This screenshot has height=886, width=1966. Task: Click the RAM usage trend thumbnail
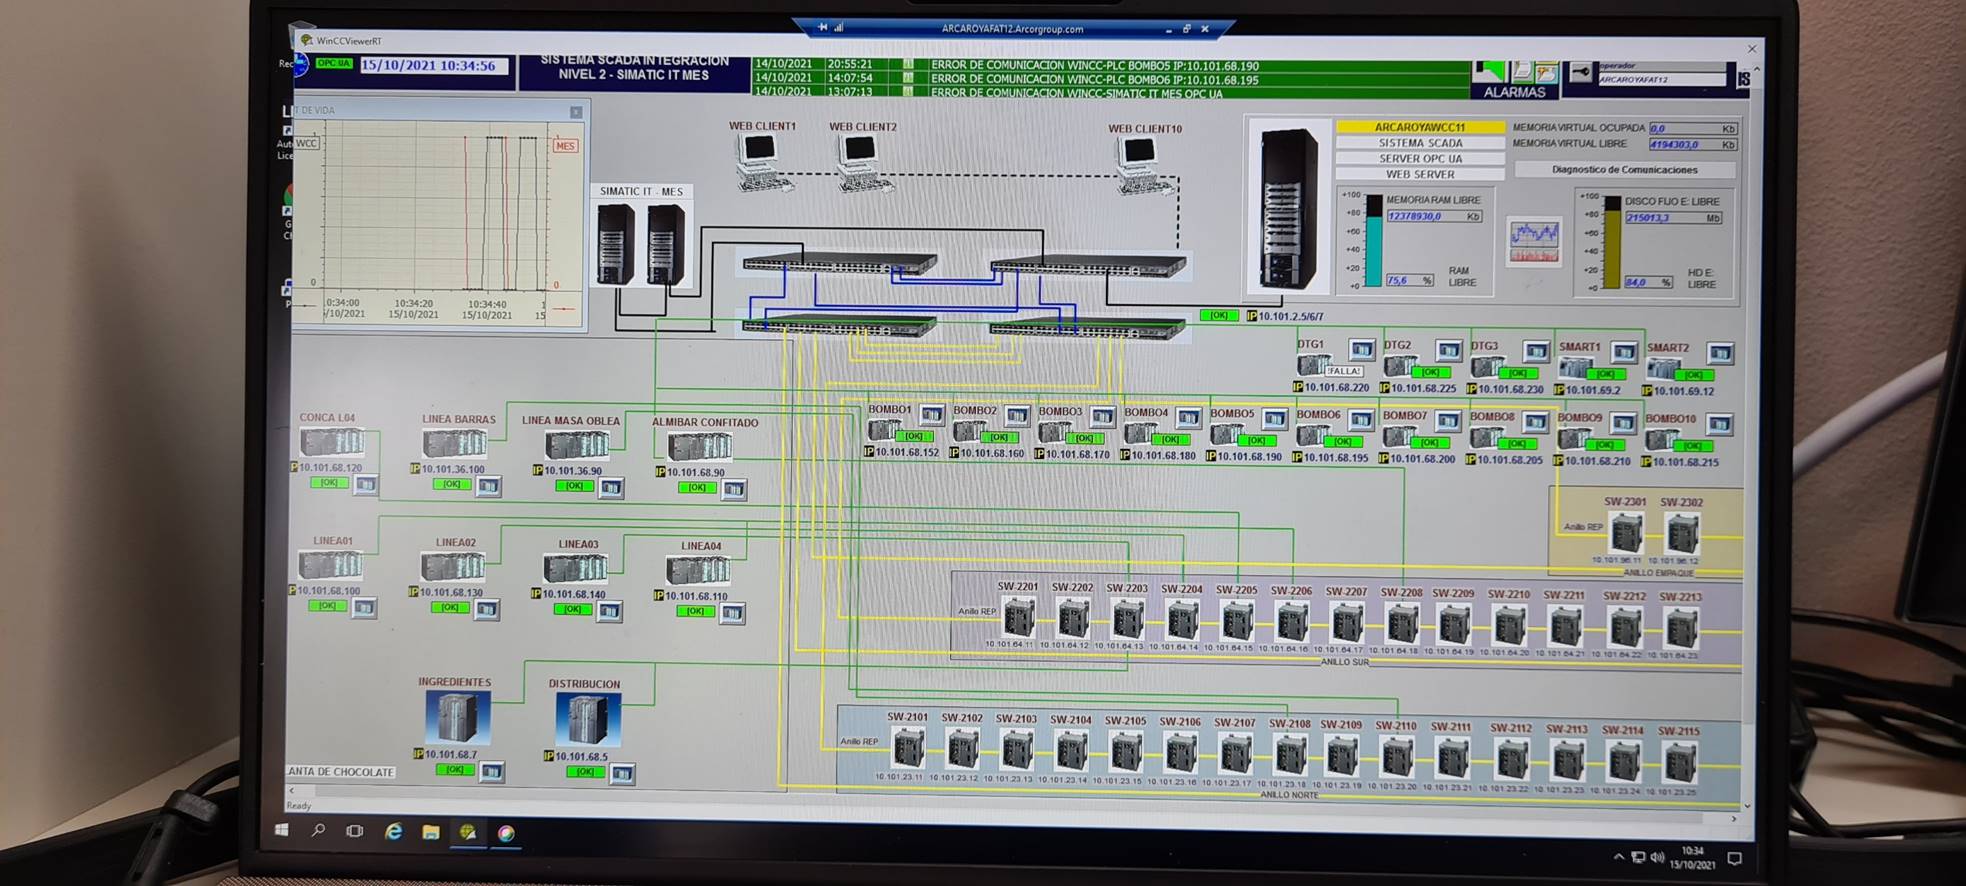pyautogui.click(x=1534, y=243)
